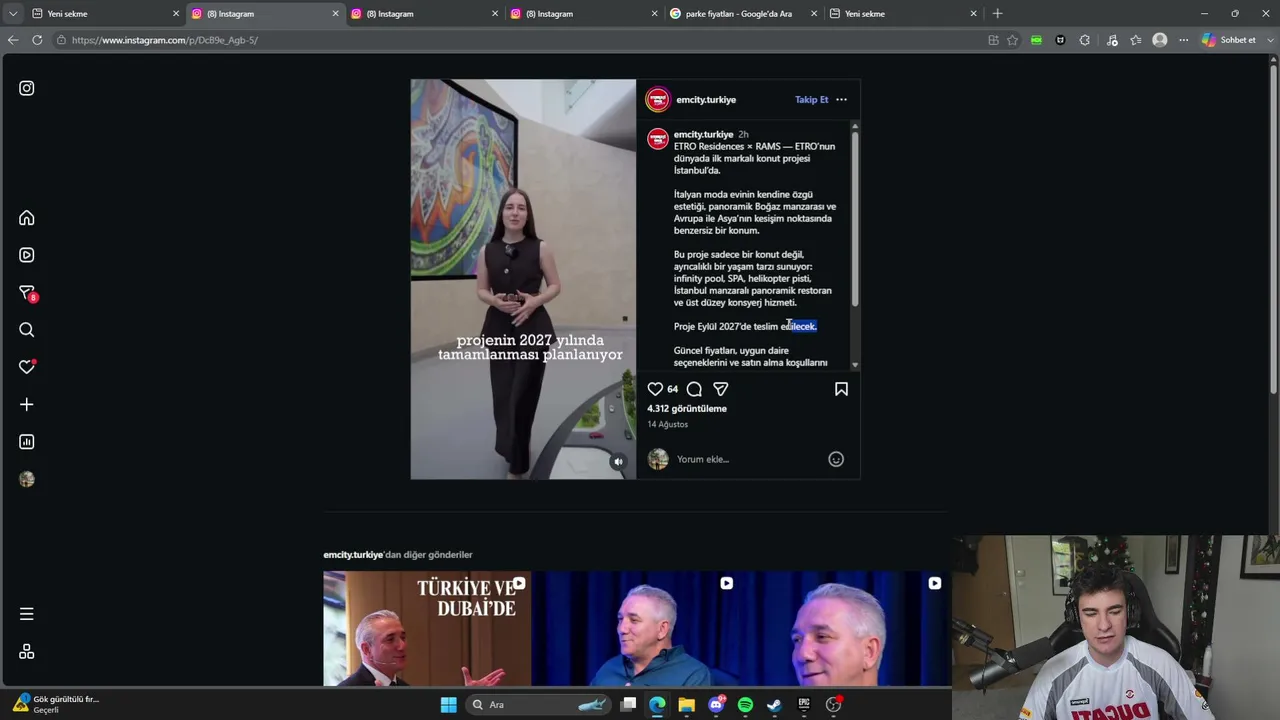The width and height of the screenshot is (1280, 720).
Task: Open the comment bubble icon on post
Action: pyautogui.click(x=694, y=389)
